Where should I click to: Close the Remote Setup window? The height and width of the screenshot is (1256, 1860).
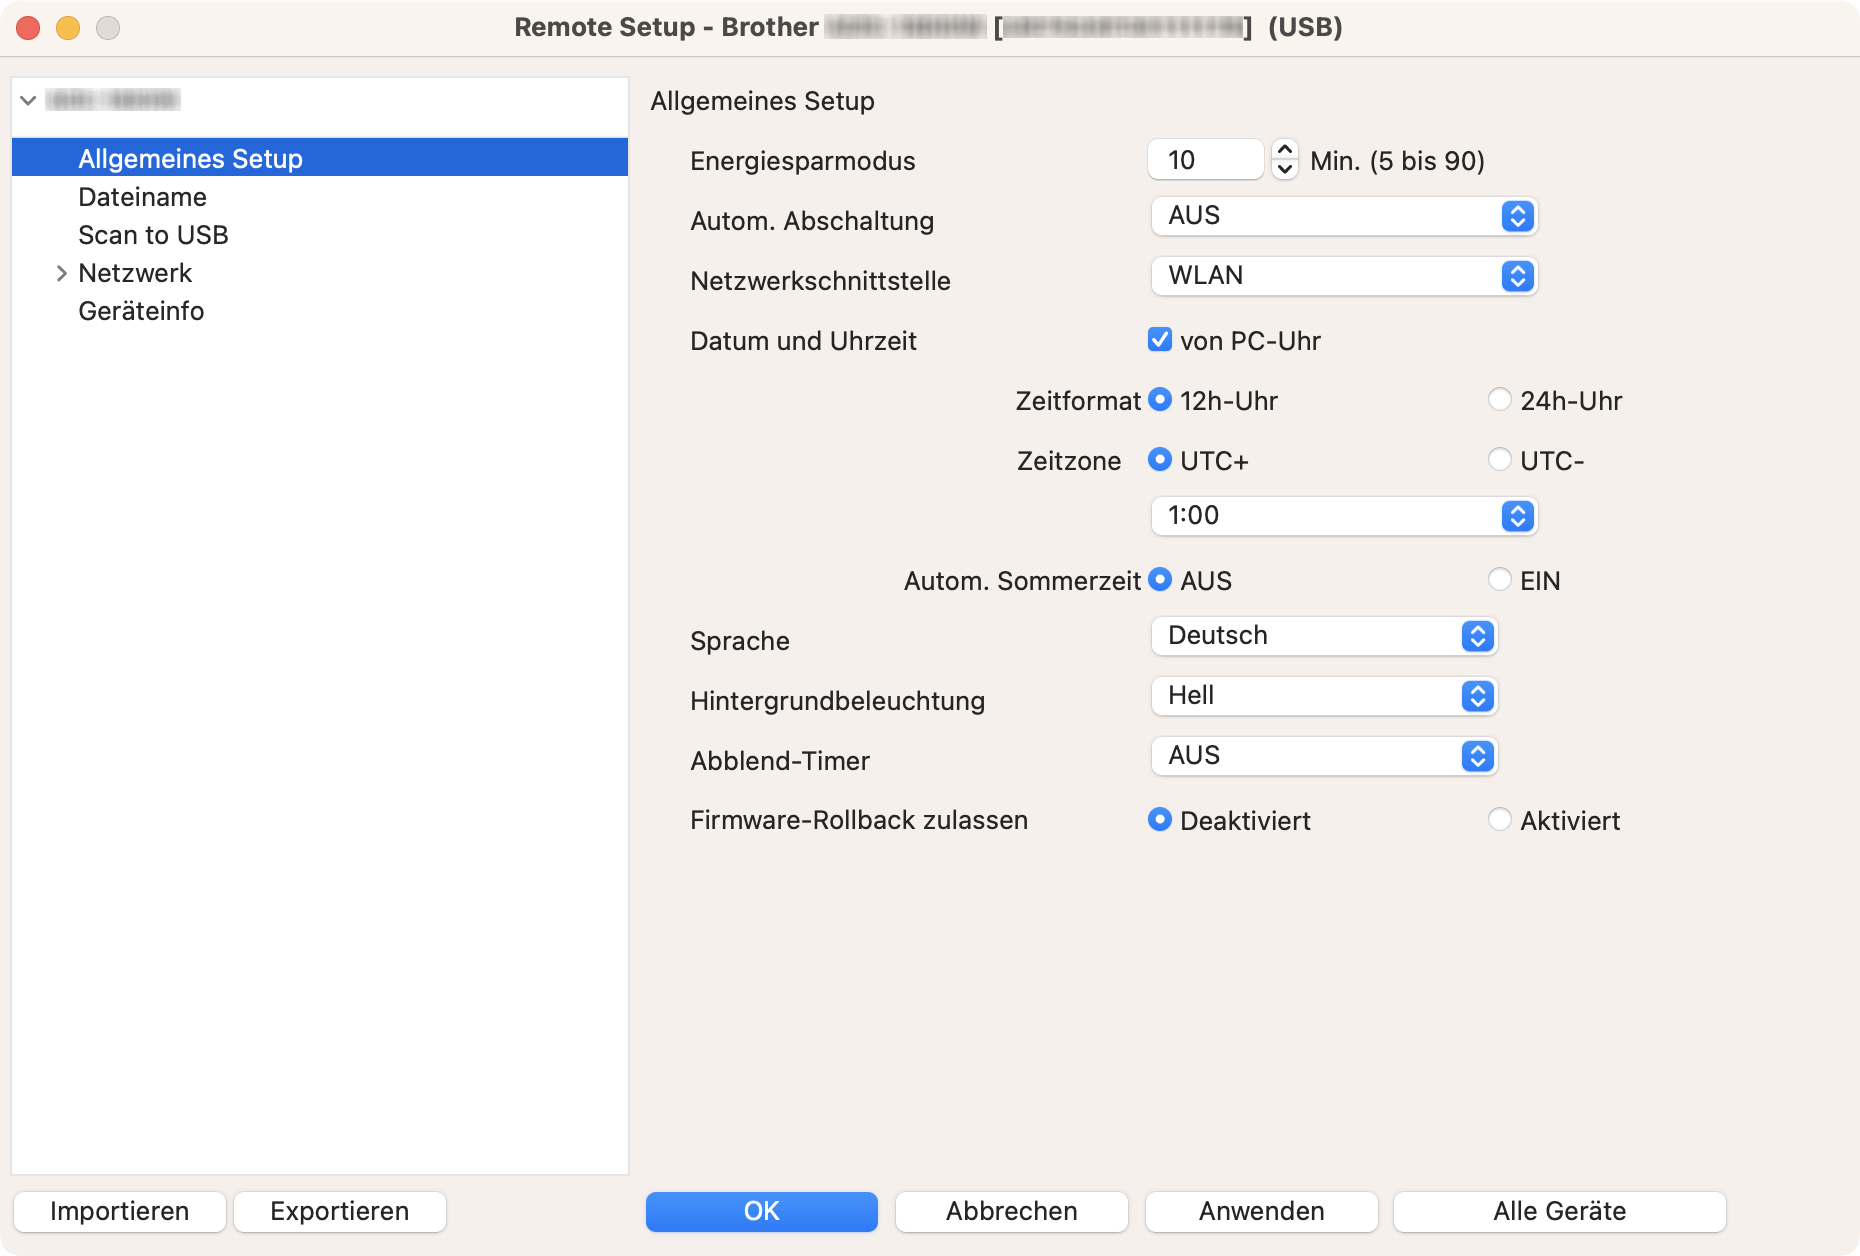tap(28, 28)
